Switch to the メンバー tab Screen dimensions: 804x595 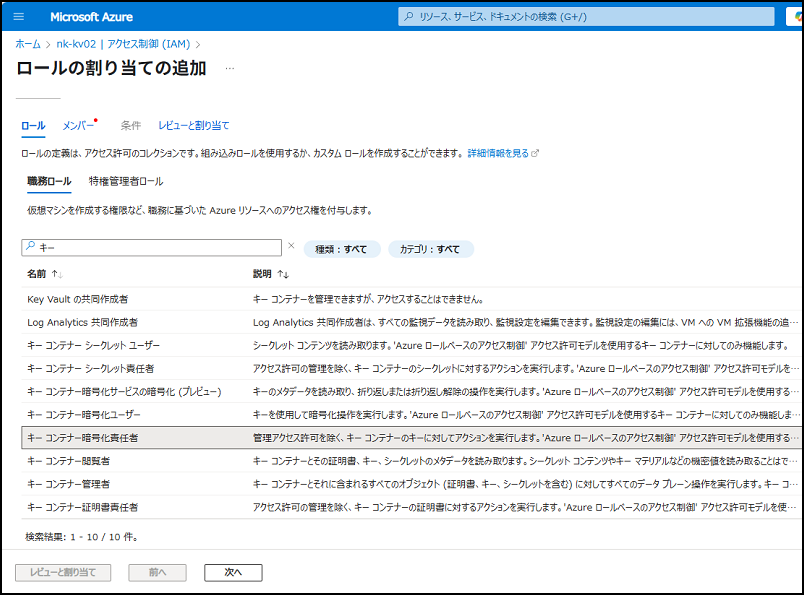[78, 126]
